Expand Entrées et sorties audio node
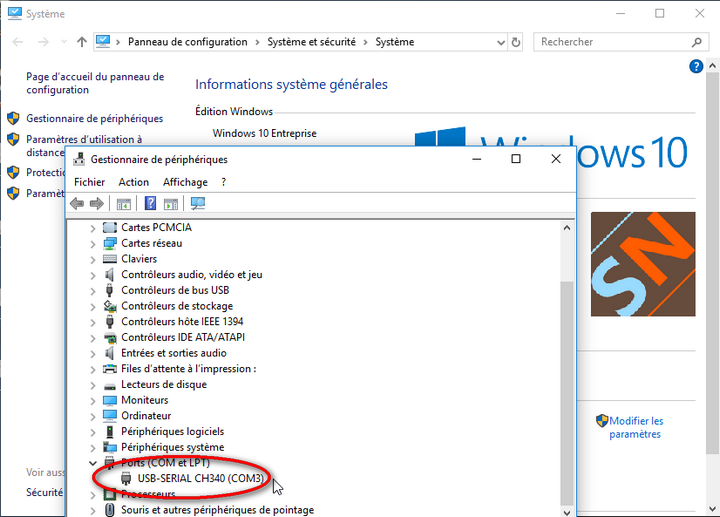The height and width of the screenshot is (517, 720). [93, 354]
